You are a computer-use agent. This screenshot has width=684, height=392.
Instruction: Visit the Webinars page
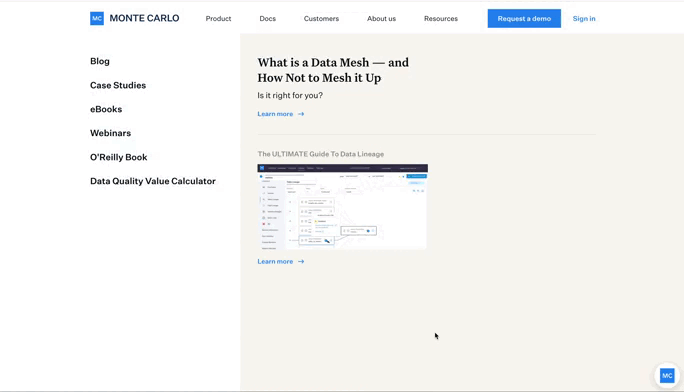(x=110, y=133)
